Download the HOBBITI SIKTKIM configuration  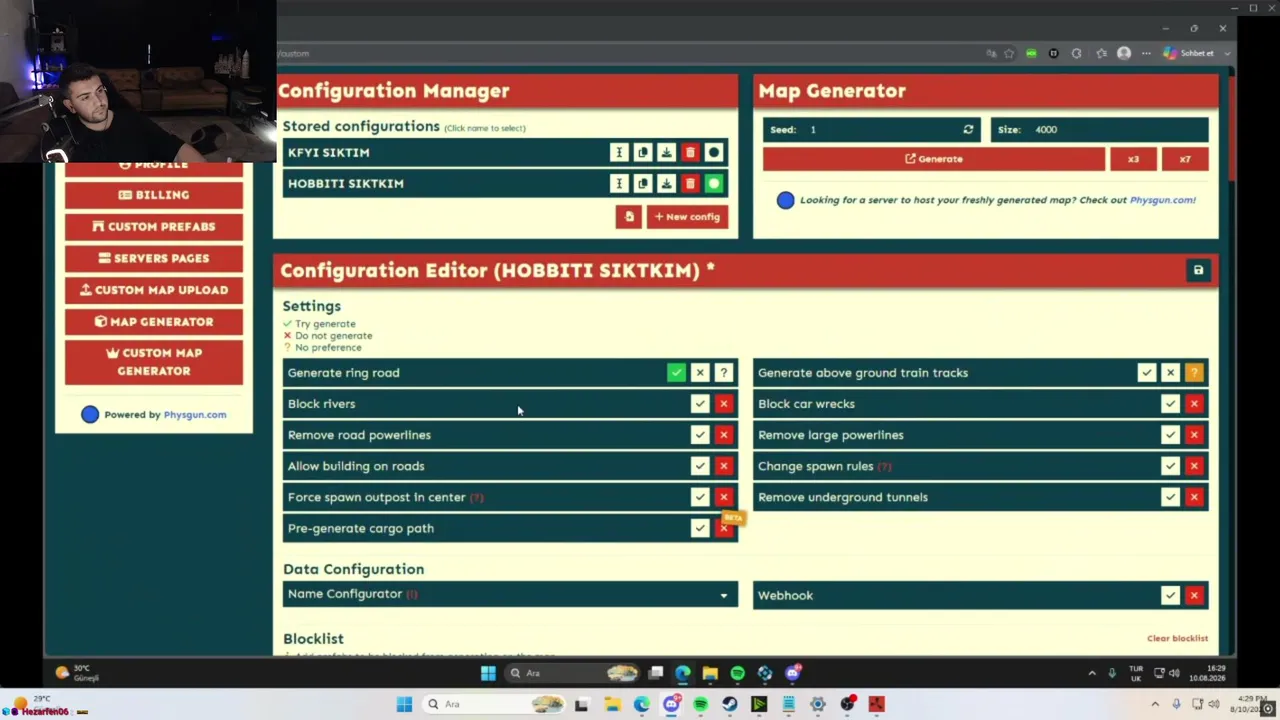666,184
